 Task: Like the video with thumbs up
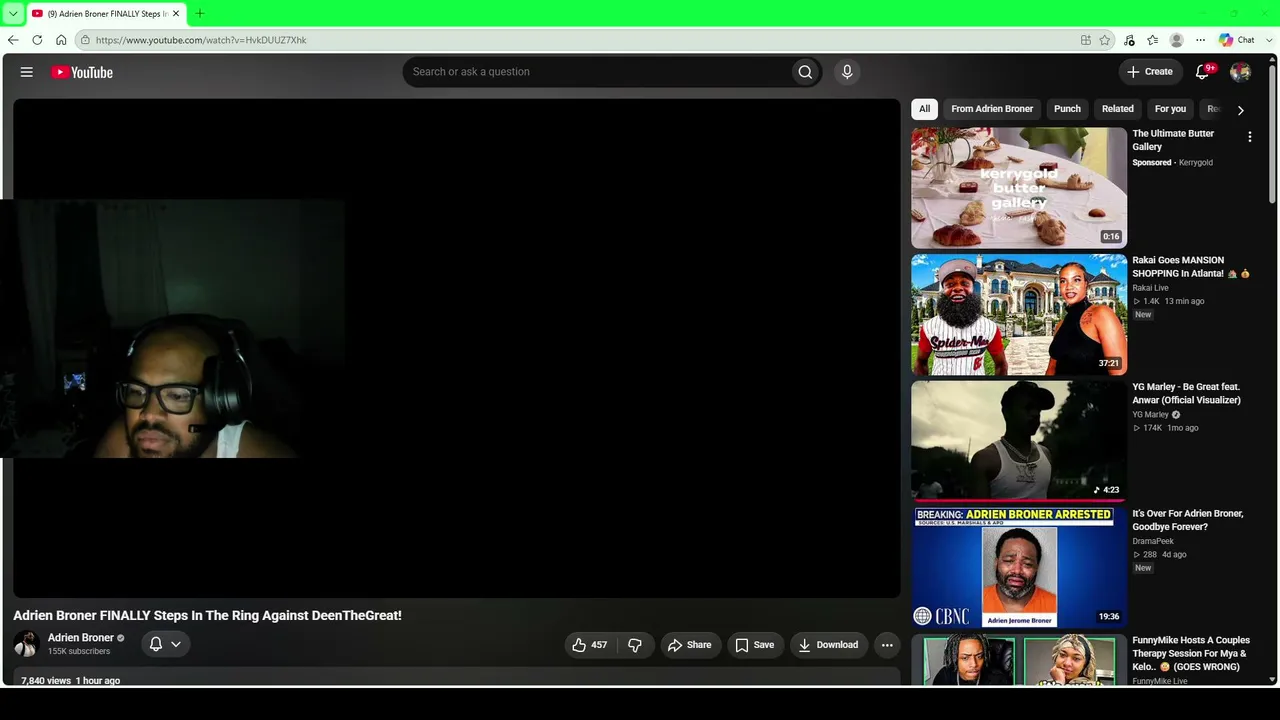click(x=589, y=645)
